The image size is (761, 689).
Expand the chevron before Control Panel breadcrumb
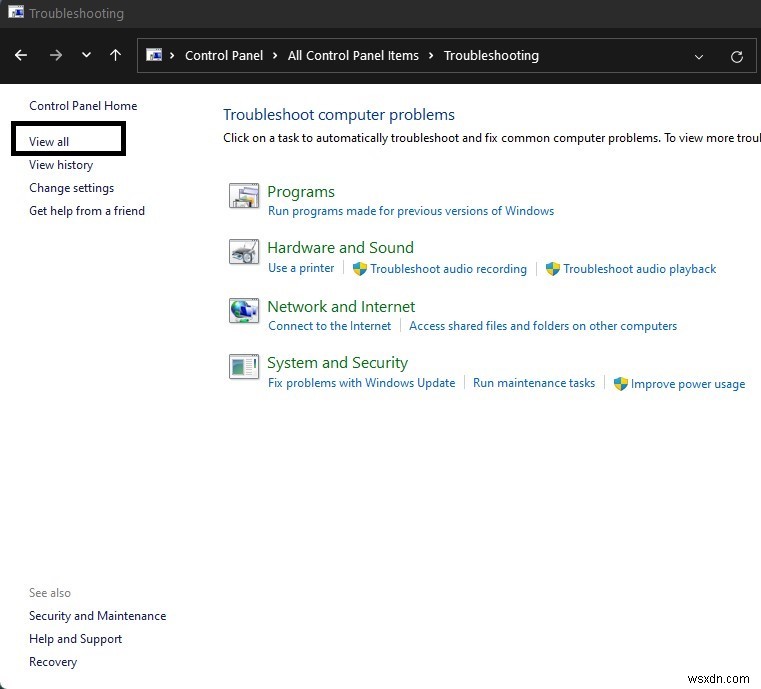pyautogui.click(x=172, y=55)
